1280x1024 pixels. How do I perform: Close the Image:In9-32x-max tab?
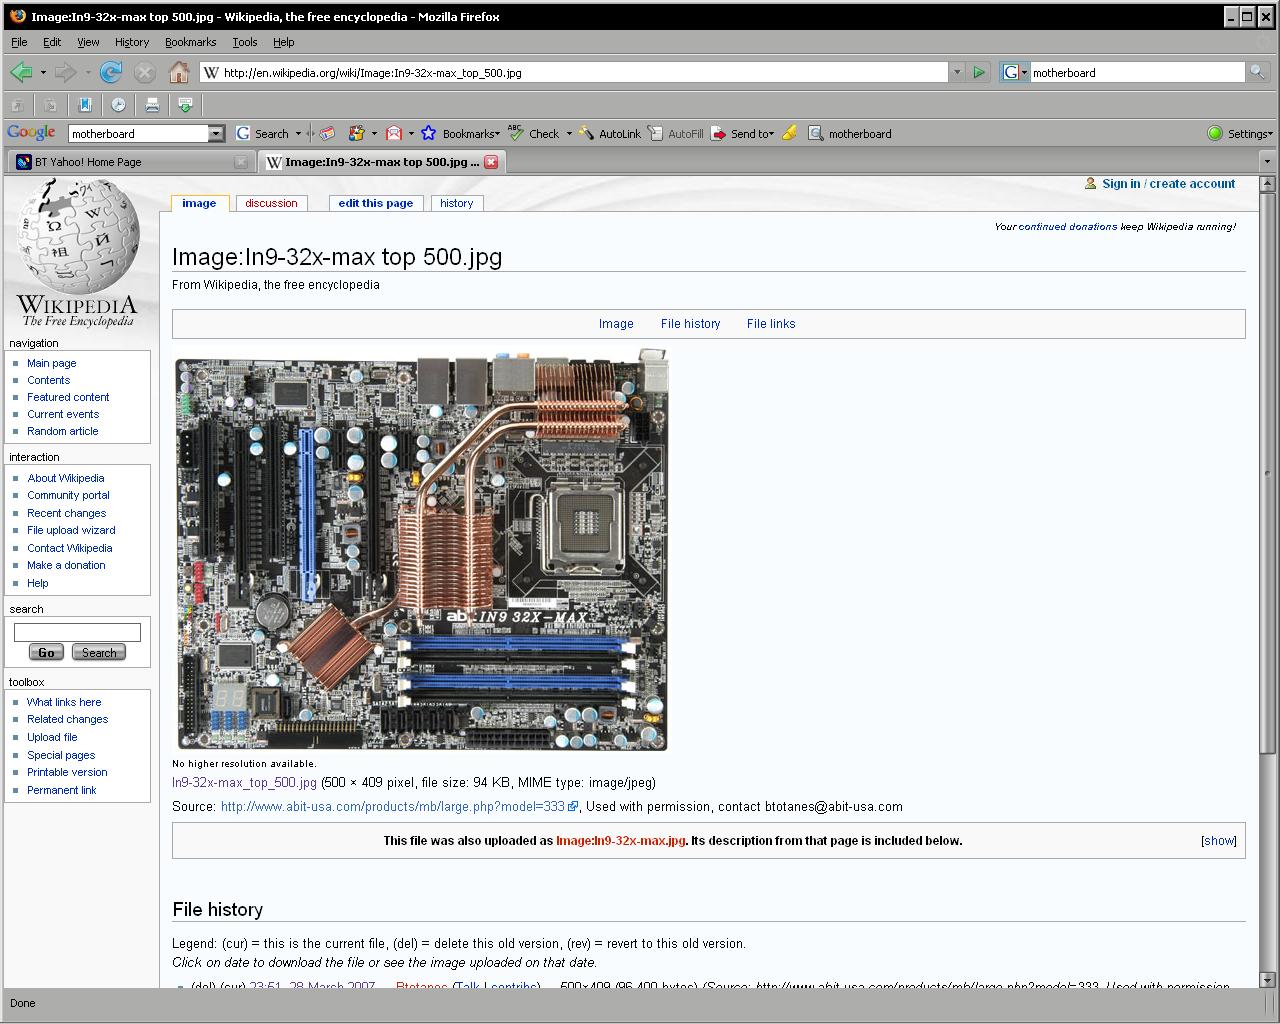(x=491, y=161)
